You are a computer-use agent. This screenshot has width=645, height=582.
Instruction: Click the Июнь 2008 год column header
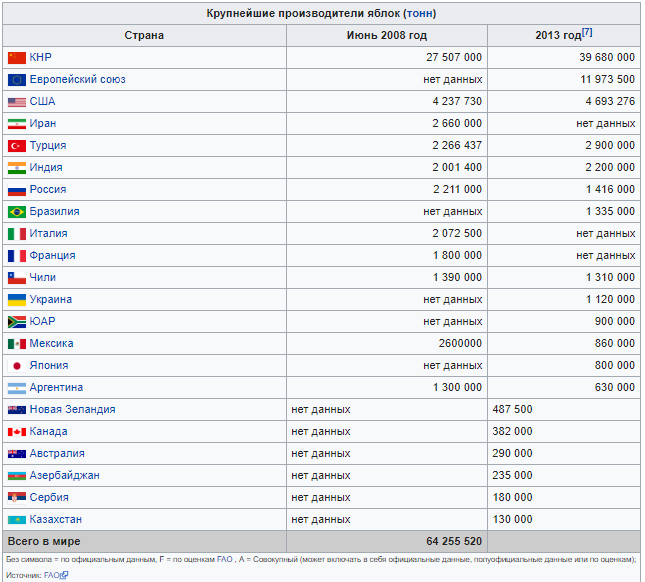click(387, 36)
